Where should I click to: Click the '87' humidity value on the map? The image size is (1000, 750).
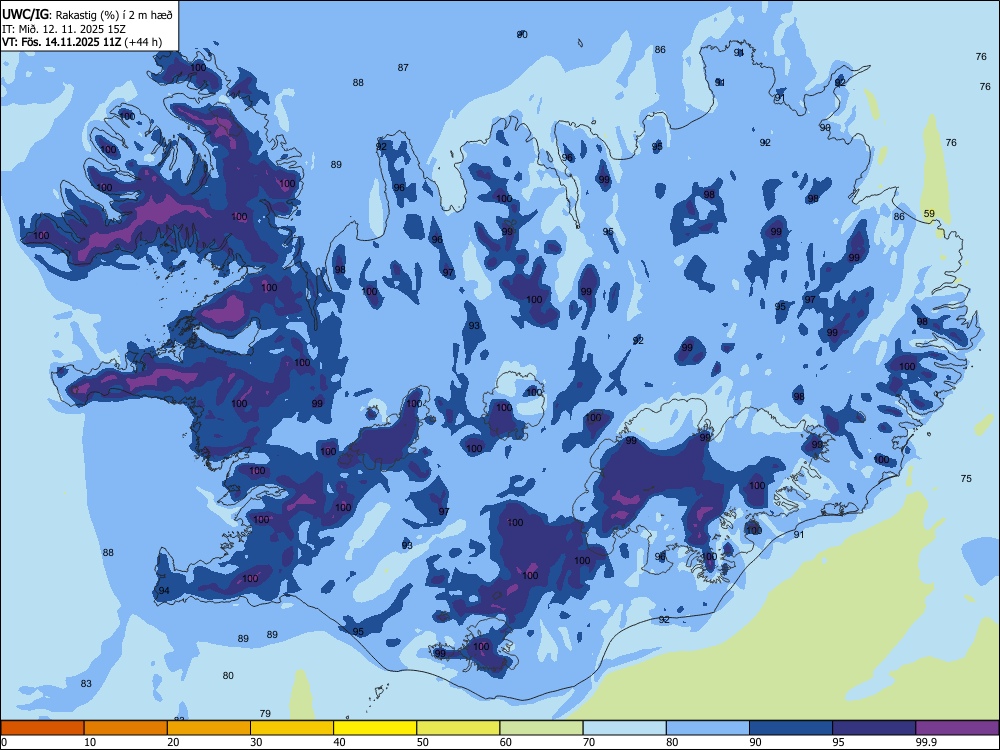(403, 68)
